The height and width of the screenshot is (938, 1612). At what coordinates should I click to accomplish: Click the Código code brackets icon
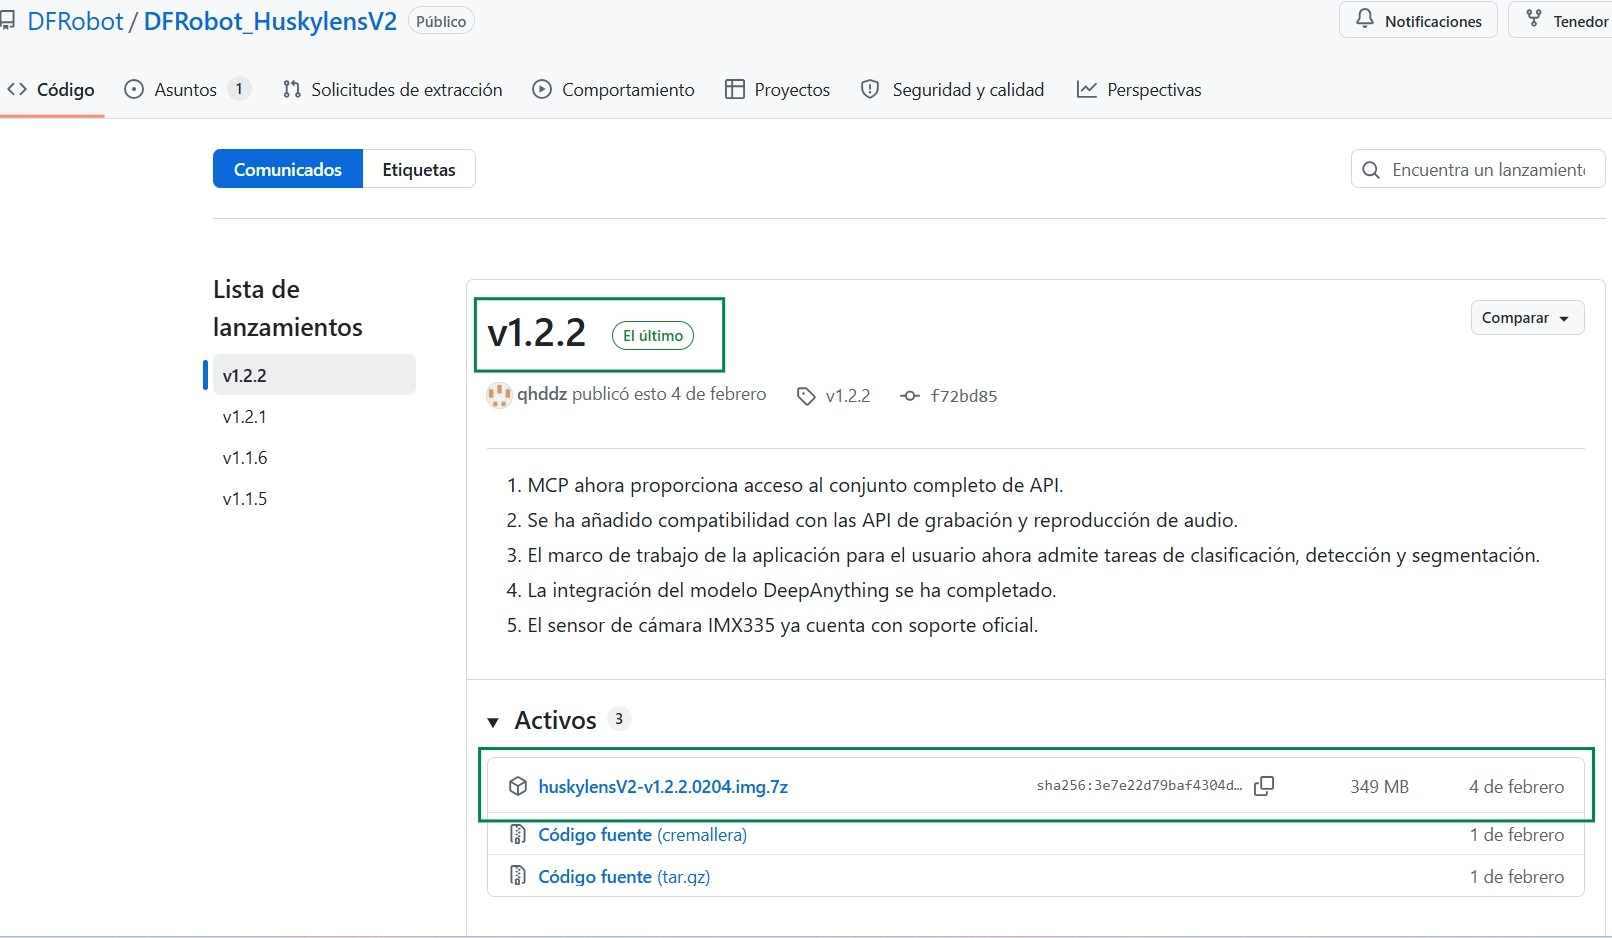pos(17,89)
